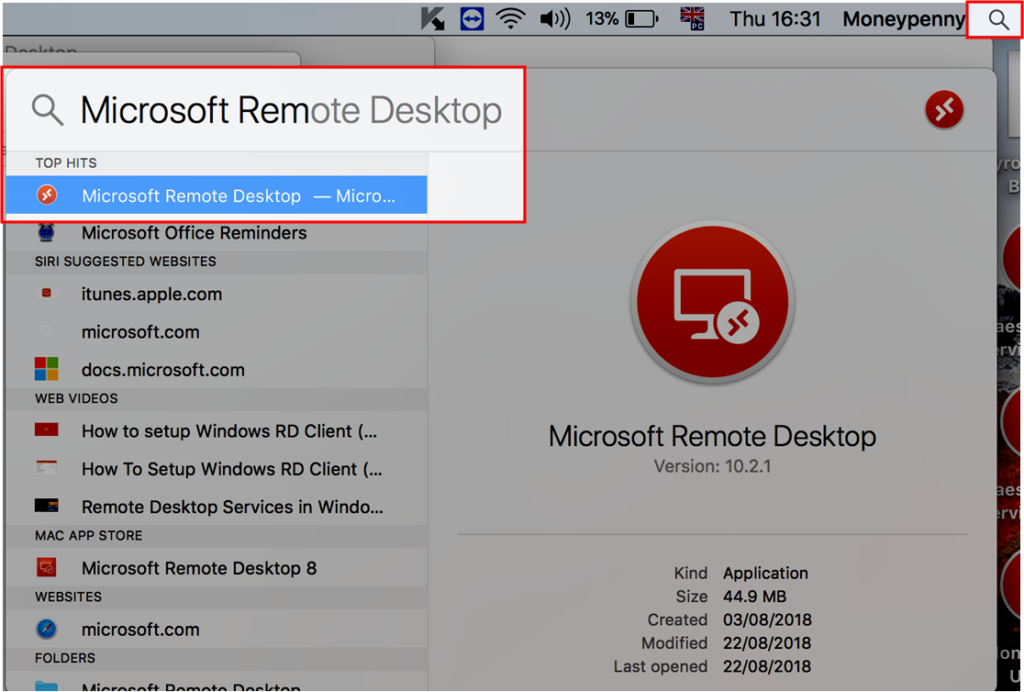Click the 'MAC APP STORE' section header
The width and height of the screenshot is (1024, 692).
click(x=89, y=536)
